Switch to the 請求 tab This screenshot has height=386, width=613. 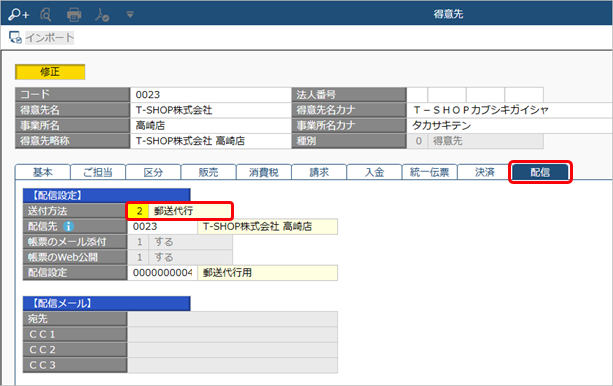[x=319, y=172]
